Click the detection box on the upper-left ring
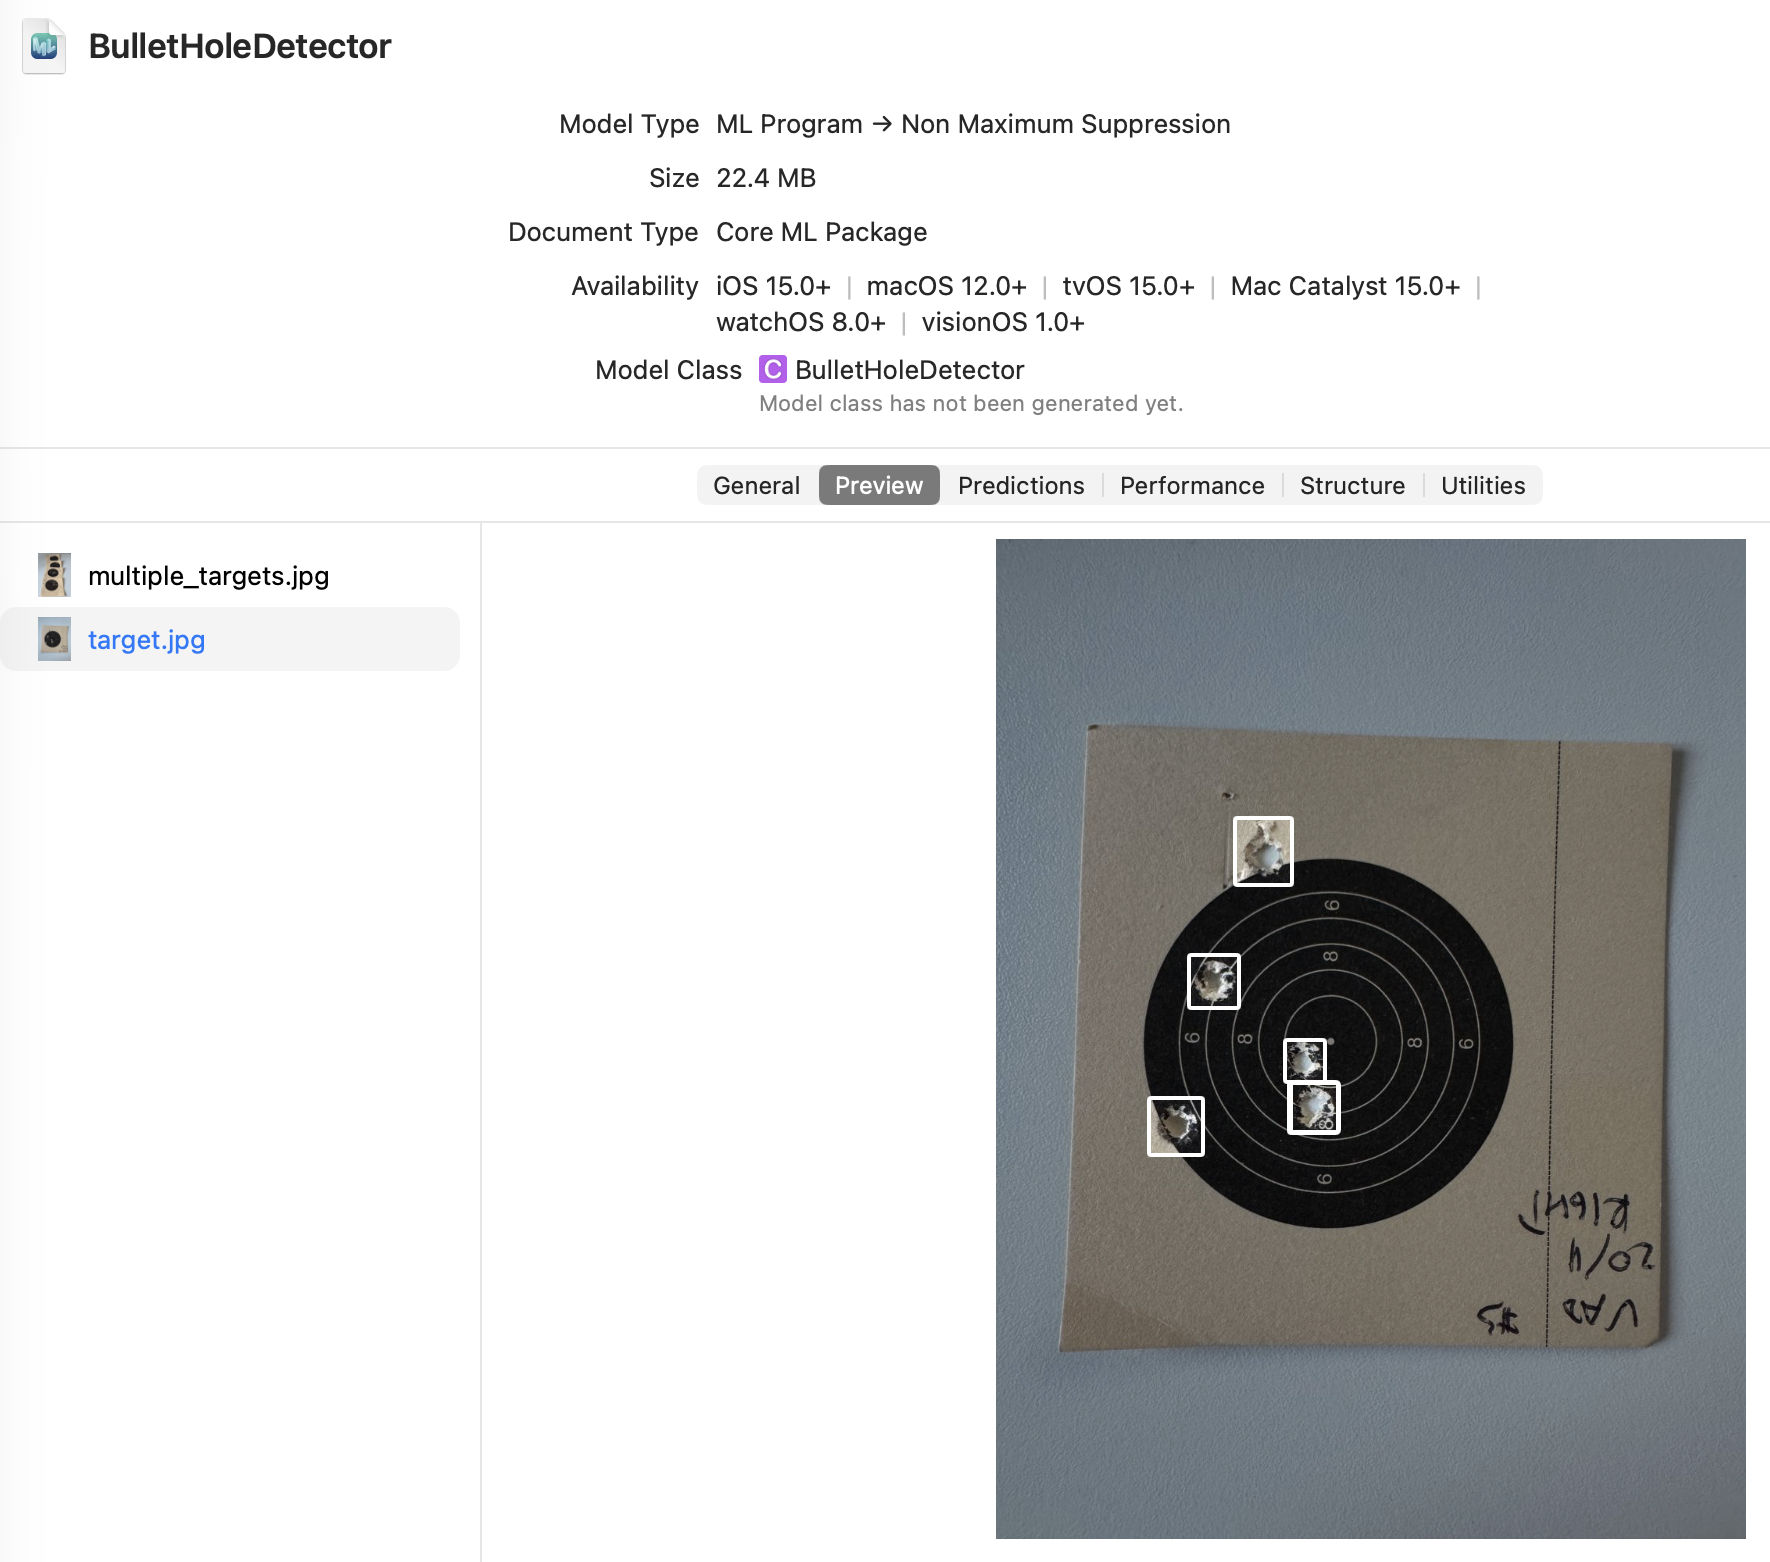 pyautogui.click(x=1214, y=981)
